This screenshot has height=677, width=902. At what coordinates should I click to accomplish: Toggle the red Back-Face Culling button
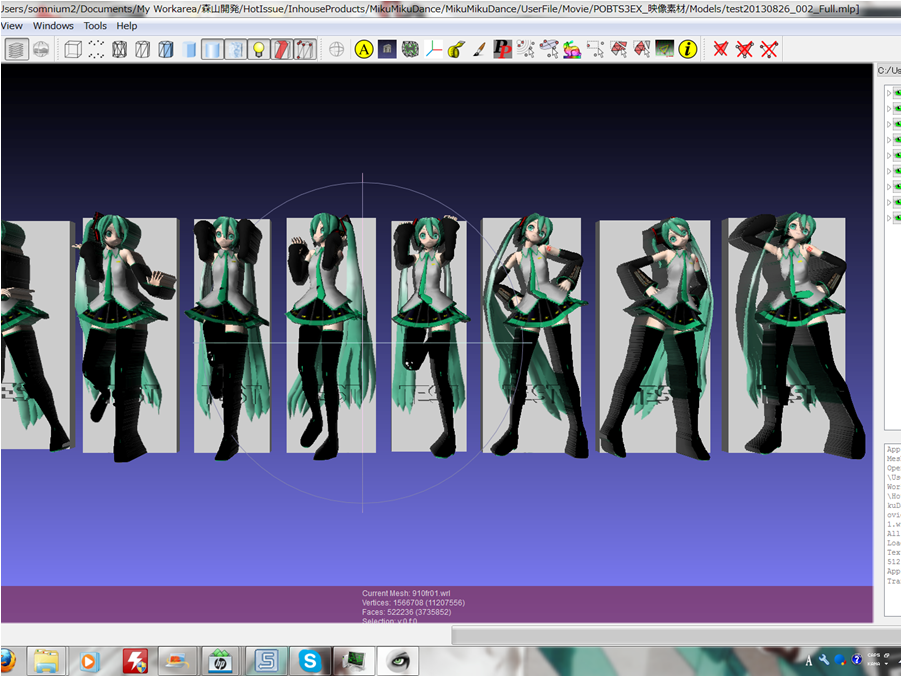[x=282, y=49]
